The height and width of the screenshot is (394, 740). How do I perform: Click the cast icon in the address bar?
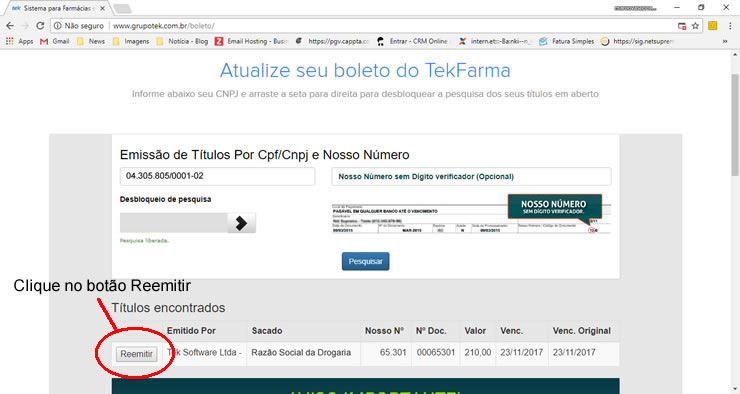click(682, 26)
